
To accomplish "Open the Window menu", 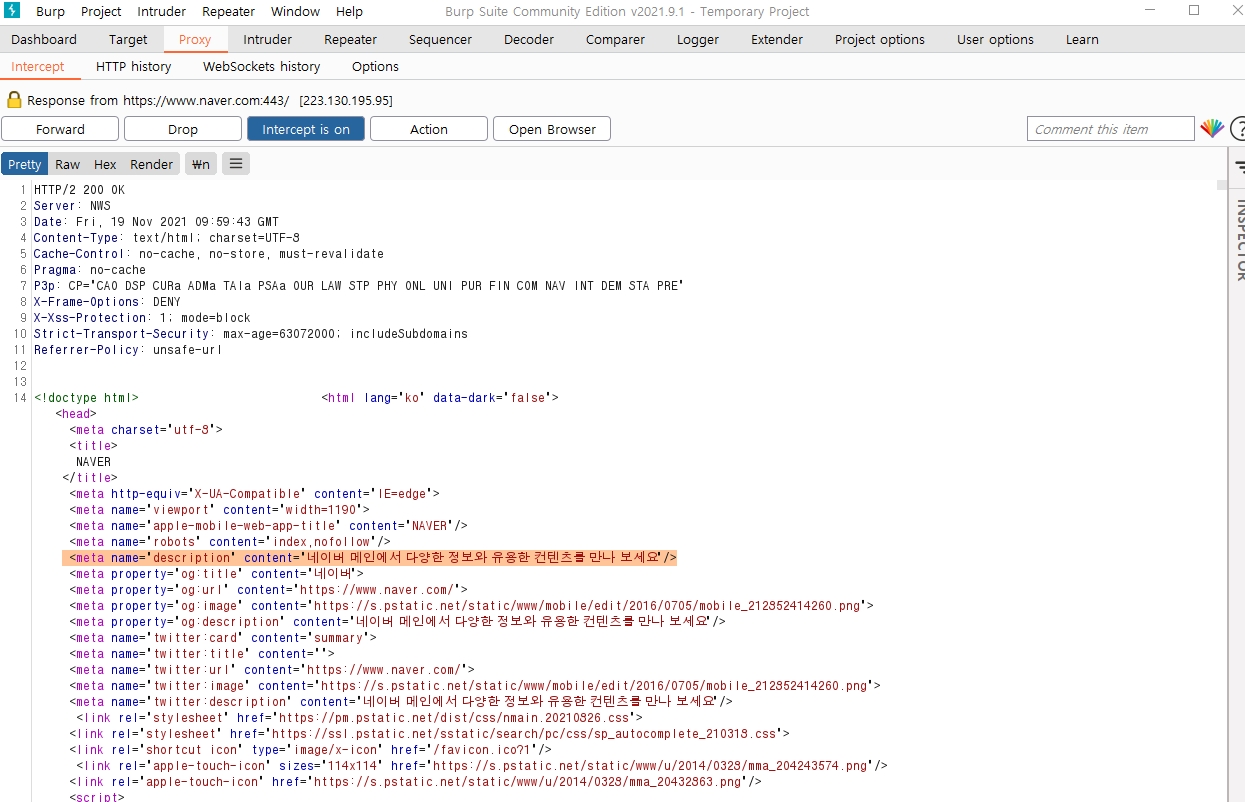I will coord(295,11).
